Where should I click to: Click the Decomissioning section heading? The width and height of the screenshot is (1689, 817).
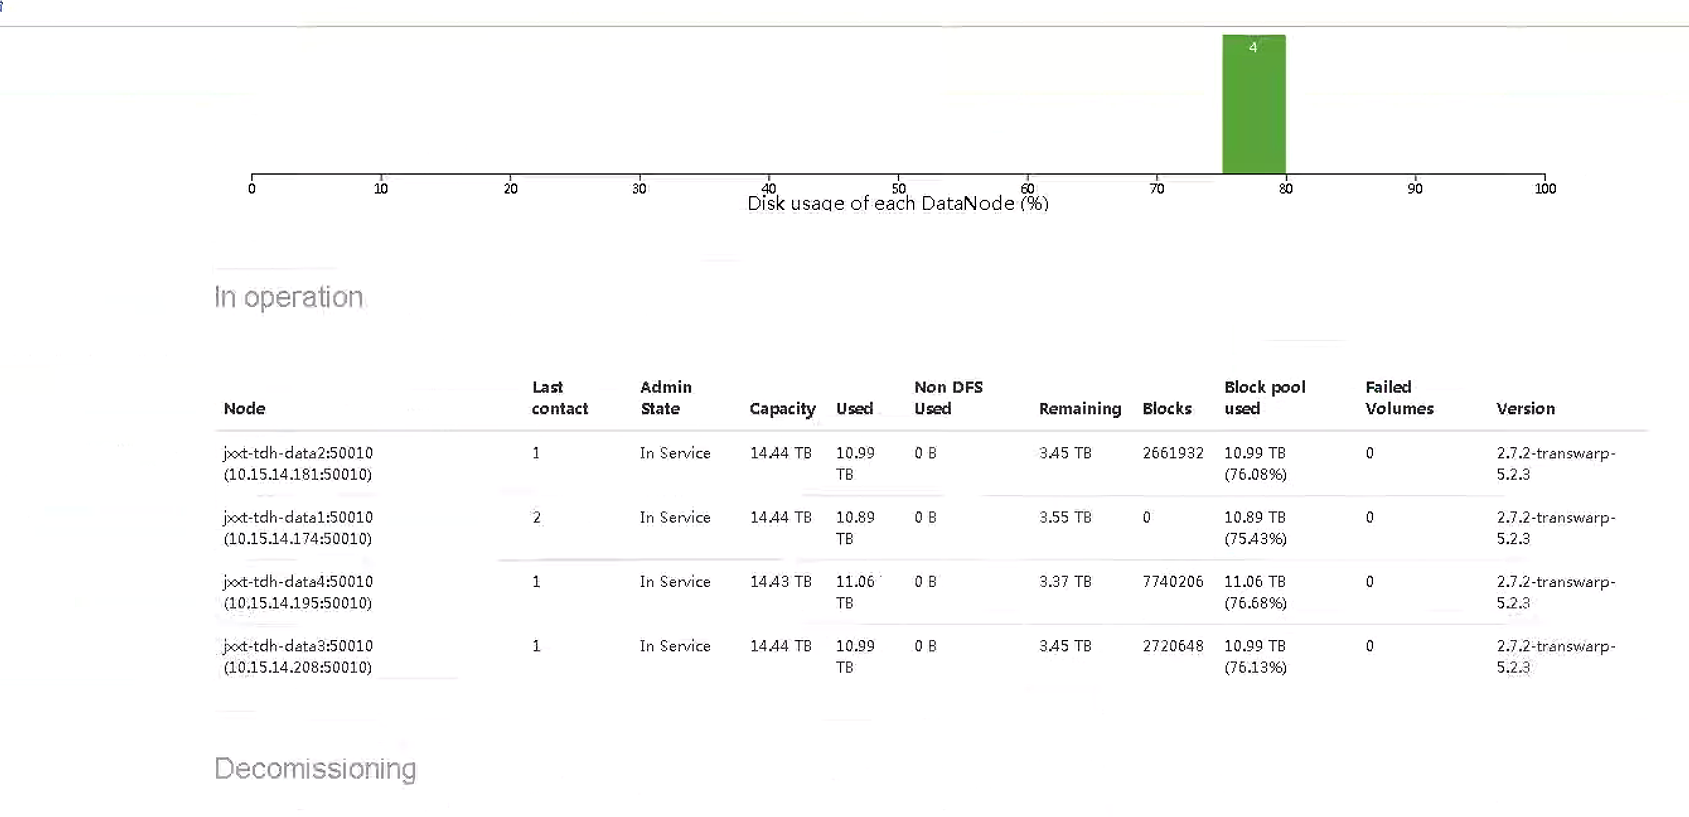coord(315,768)
